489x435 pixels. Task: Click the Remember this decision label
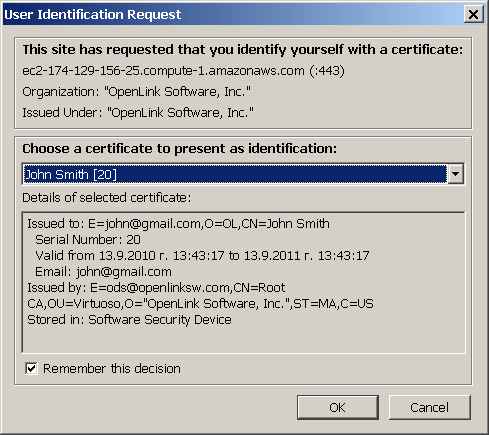click(x=112, y=369)
